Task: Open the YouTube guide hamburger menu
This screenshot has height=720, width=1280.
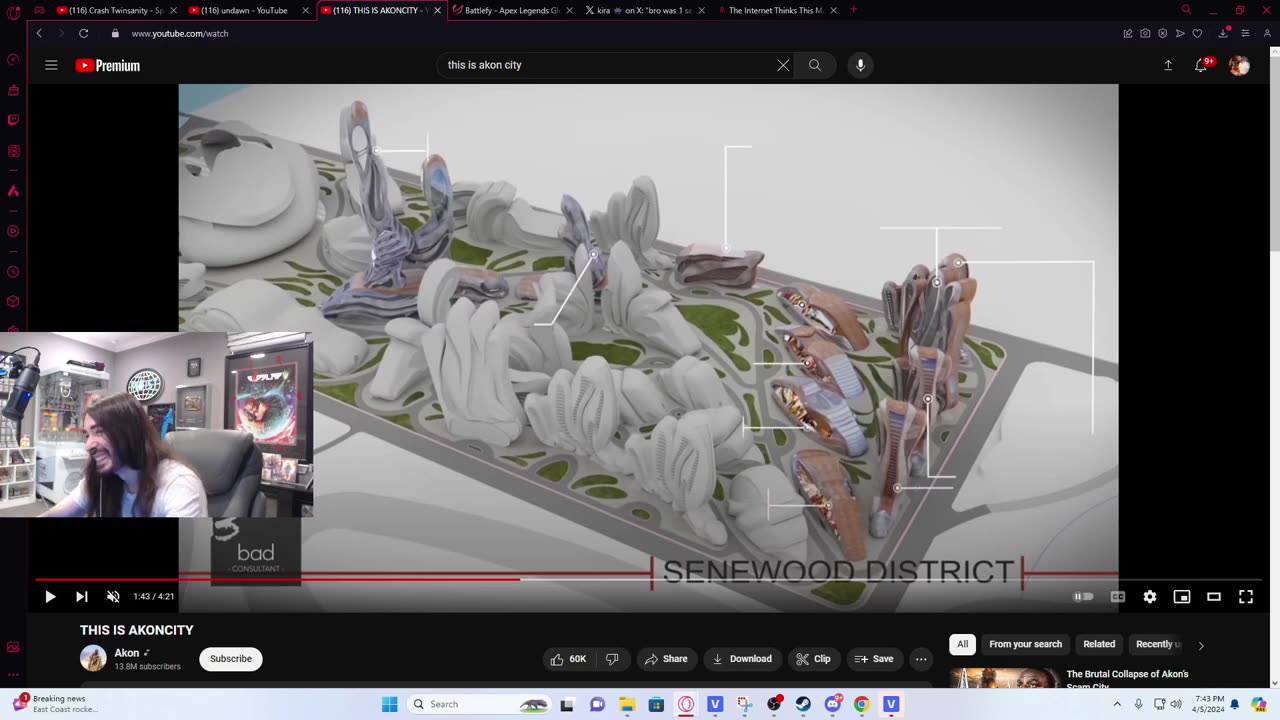Action: click(51, 65)
